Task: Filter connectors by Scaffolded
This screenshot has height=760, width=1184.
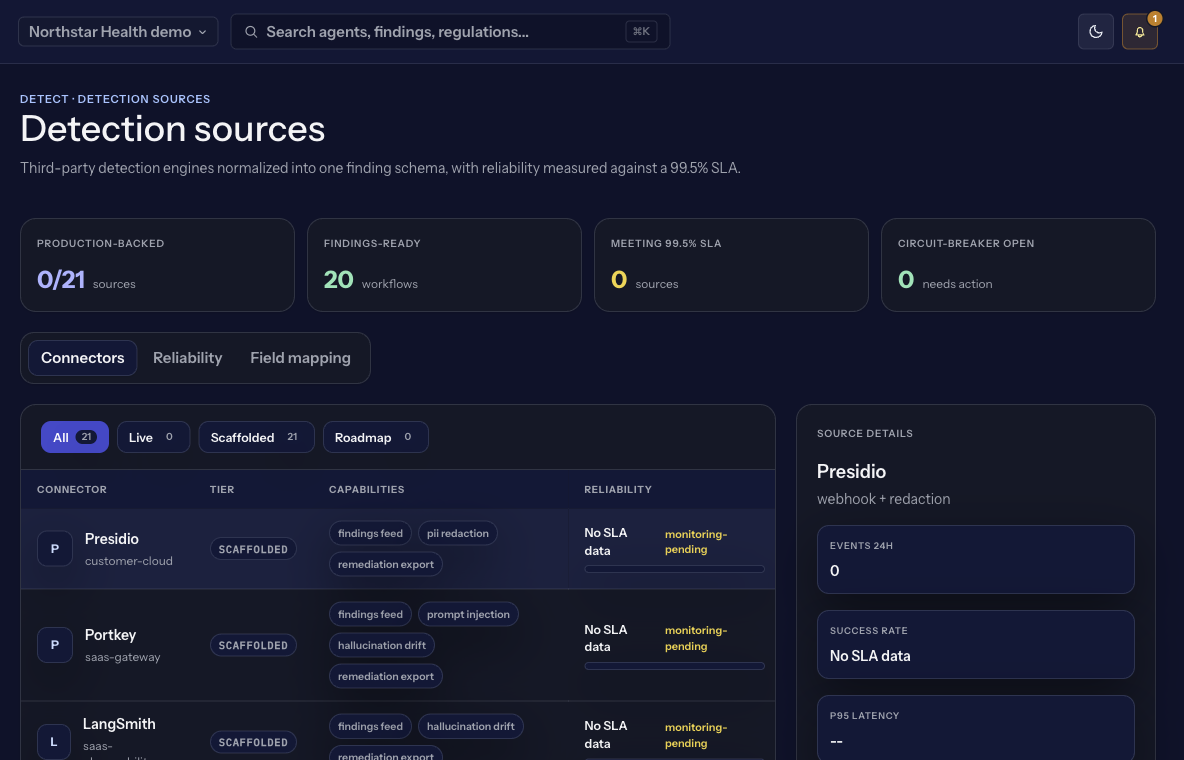Action: (x=256, y=437)
